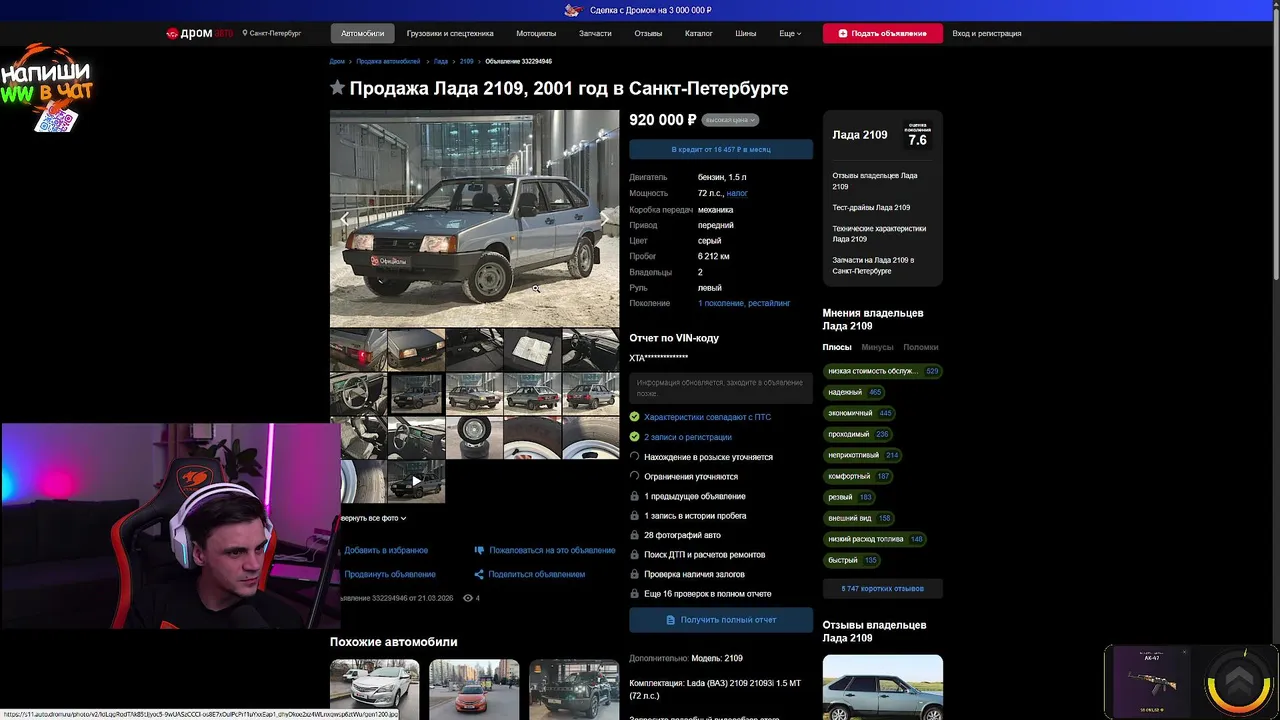The height and width of the screenshot is (720, 1280).
Task: Click green check beside 2 записи о регистрации
Action: pos(634,437)
